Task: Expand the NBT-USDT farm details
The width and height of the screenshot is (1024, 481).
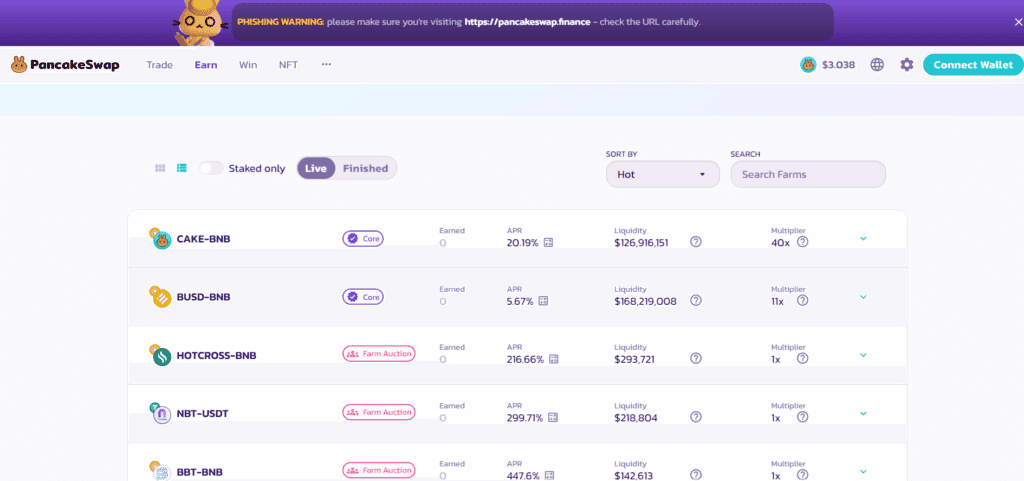Action: pyautogui.click(x=863, y=413)
